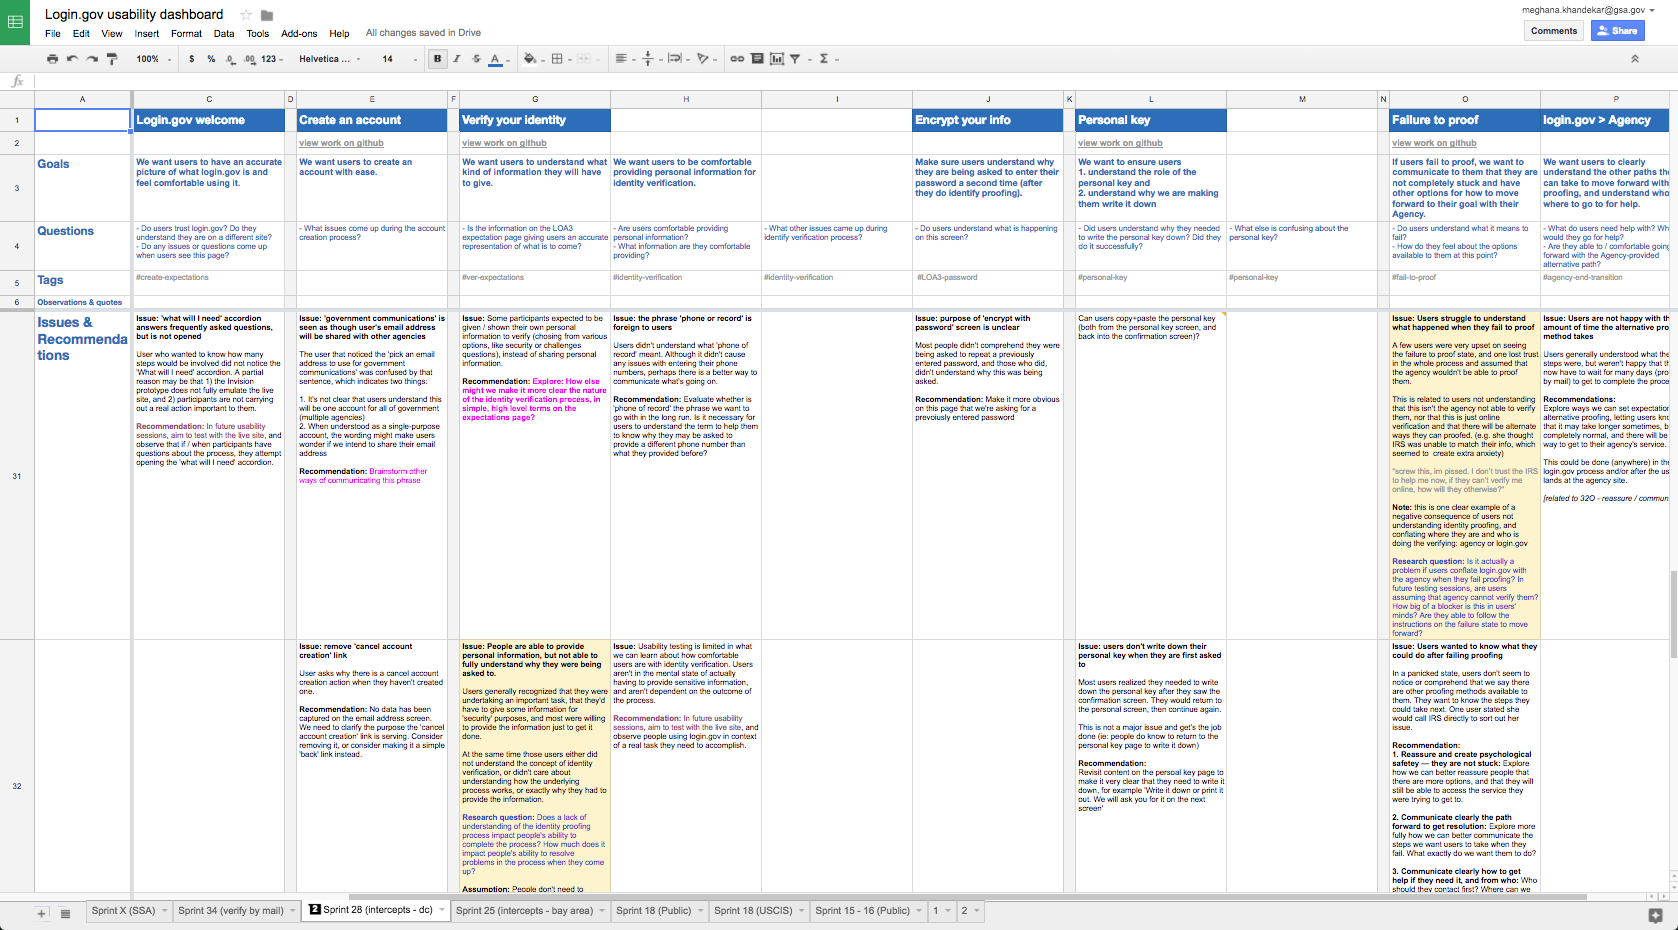The image size is (1678, 930).
Task: Open 'view work on github' link under Personal key
Action: pyautogui.click(x=1120, y=143)
